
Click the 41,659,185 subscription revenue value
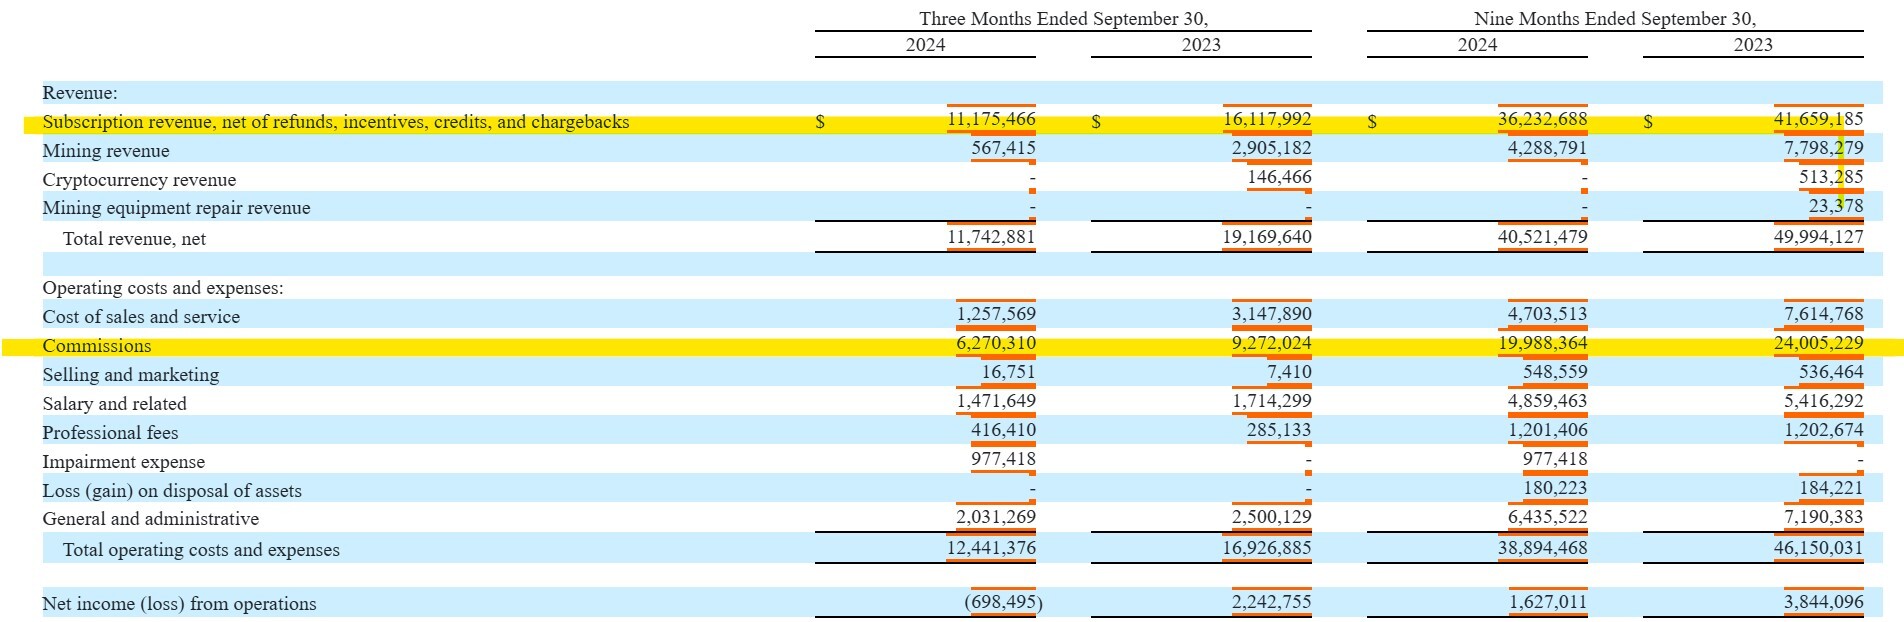[x=1818, y=119]
